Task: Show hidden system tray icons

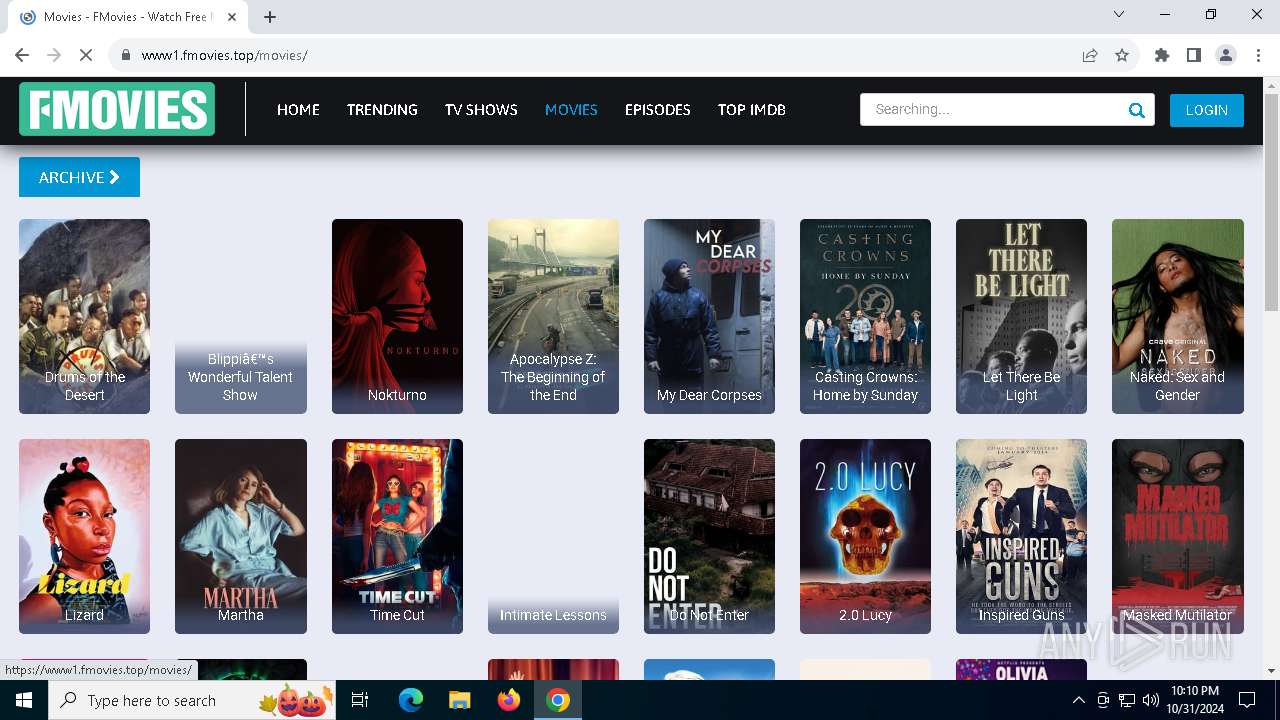Action: pos(1078,700)
